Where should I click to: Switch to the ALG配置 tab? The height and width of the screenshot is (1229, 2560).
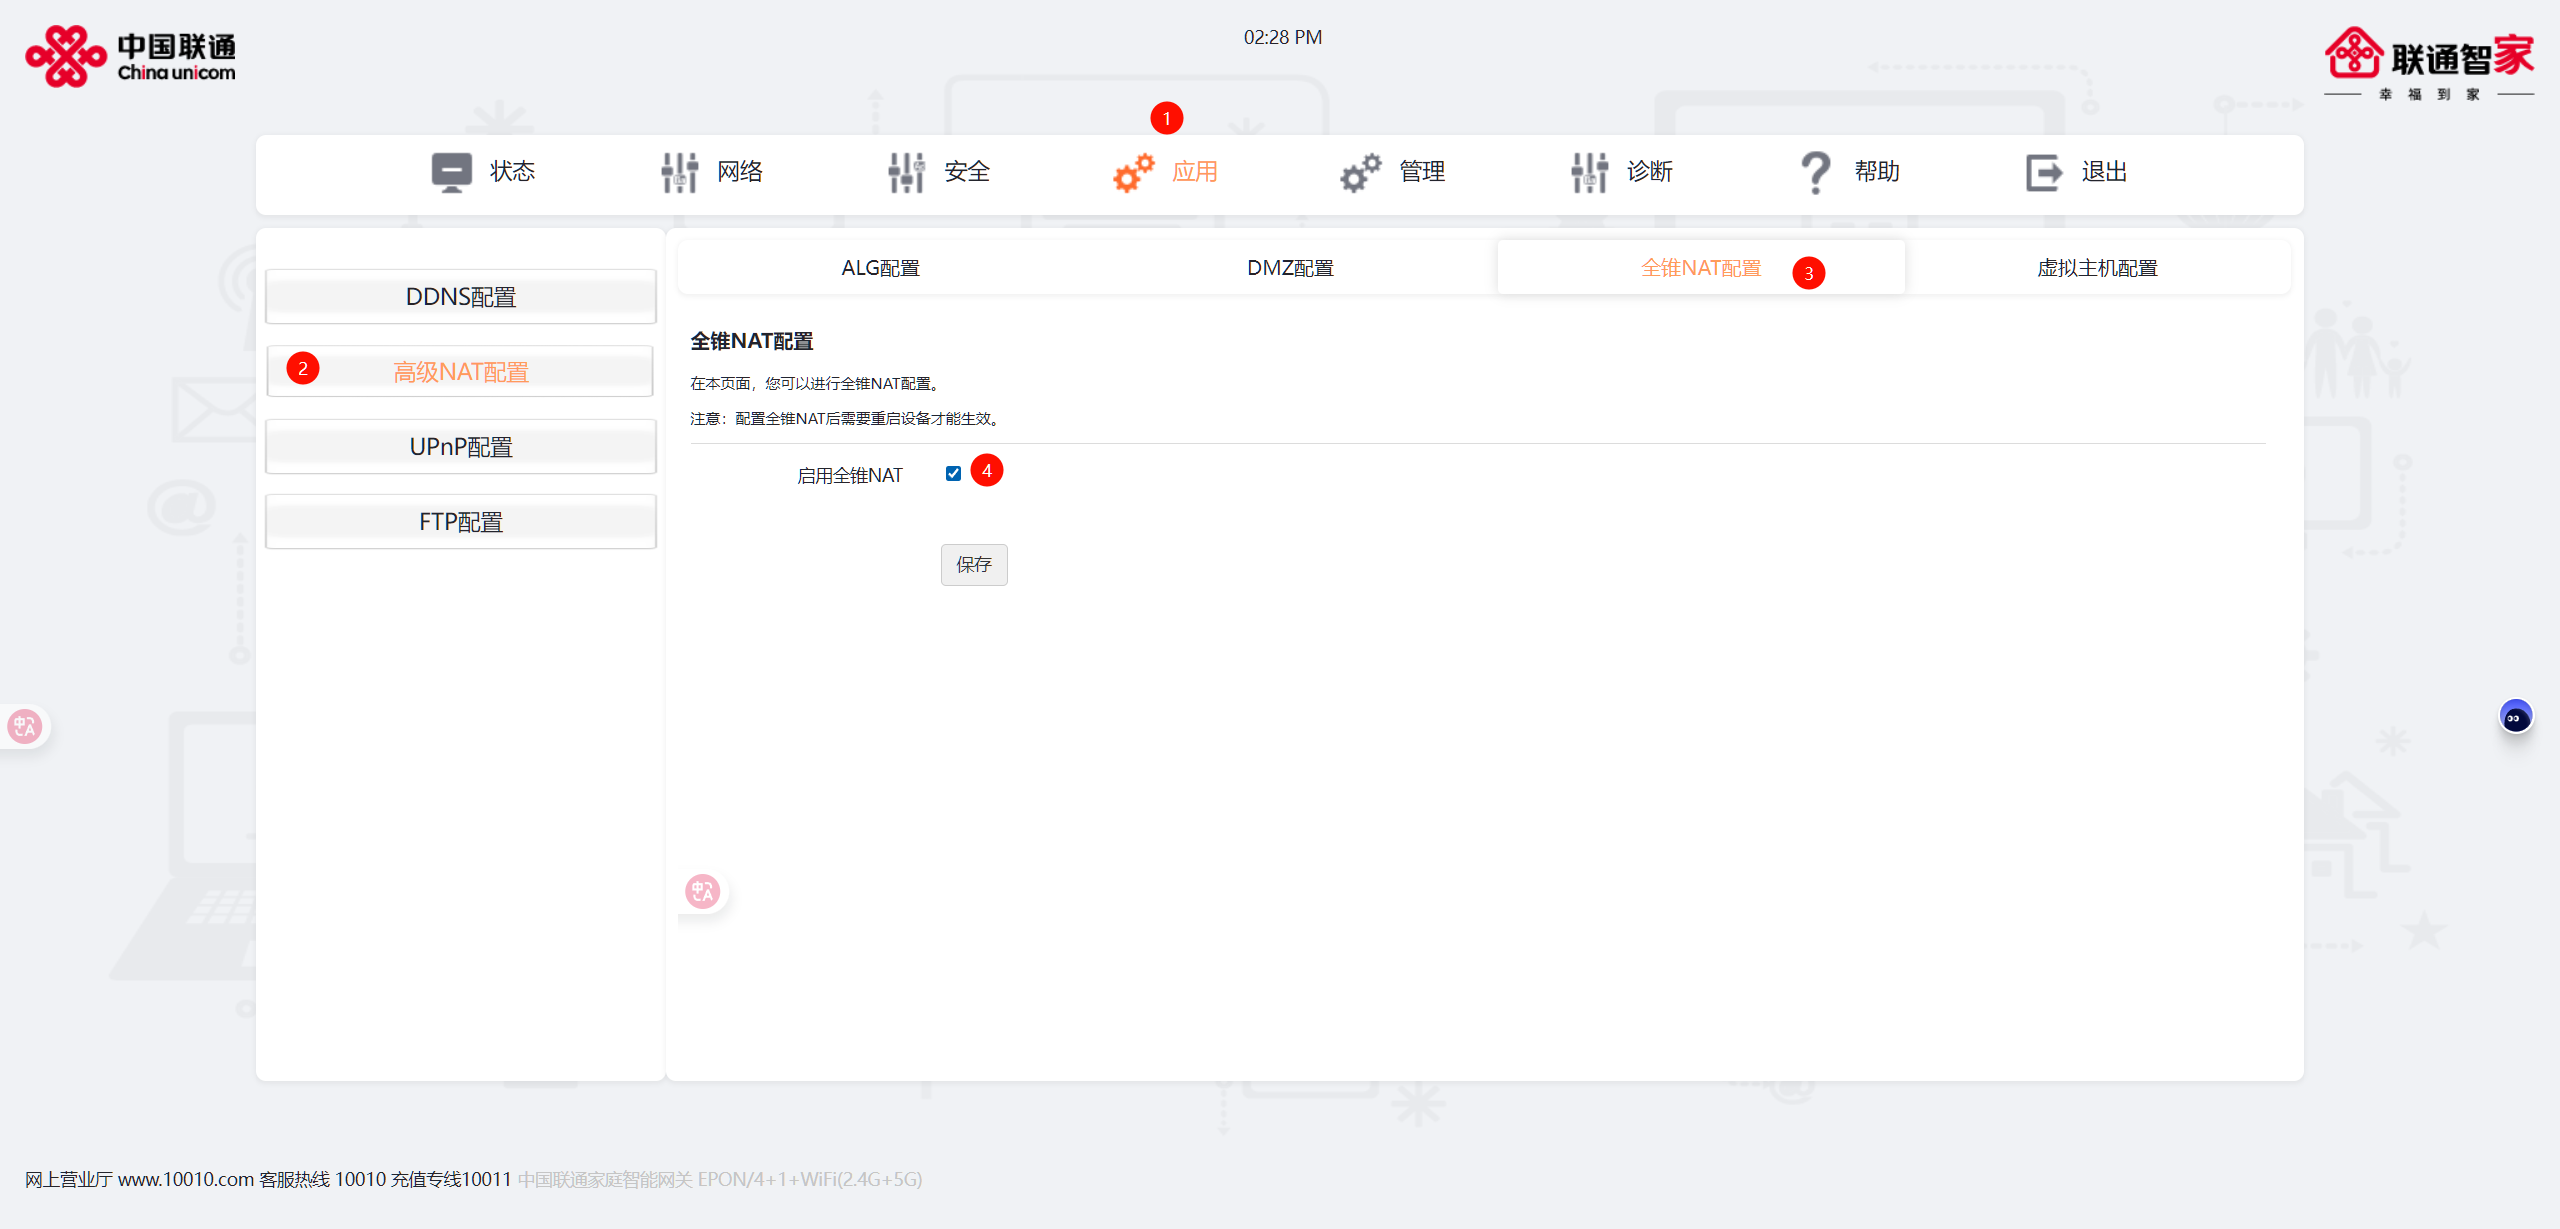pos(880,268)
